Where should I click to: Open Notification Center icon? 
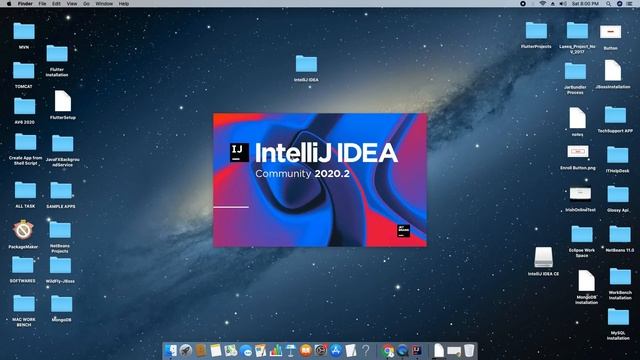pyautogui.click(x=629, y=4)
